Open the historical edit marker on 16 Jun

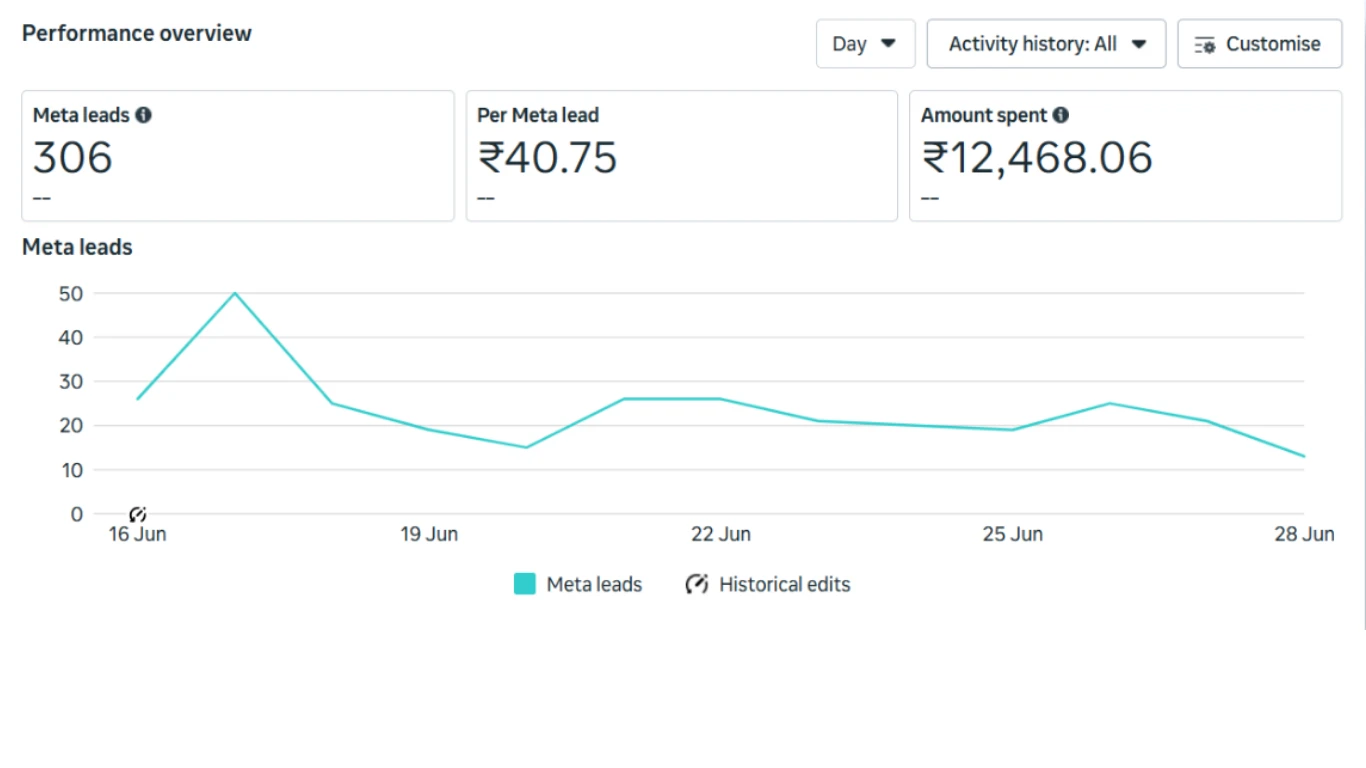click(138, 514)
